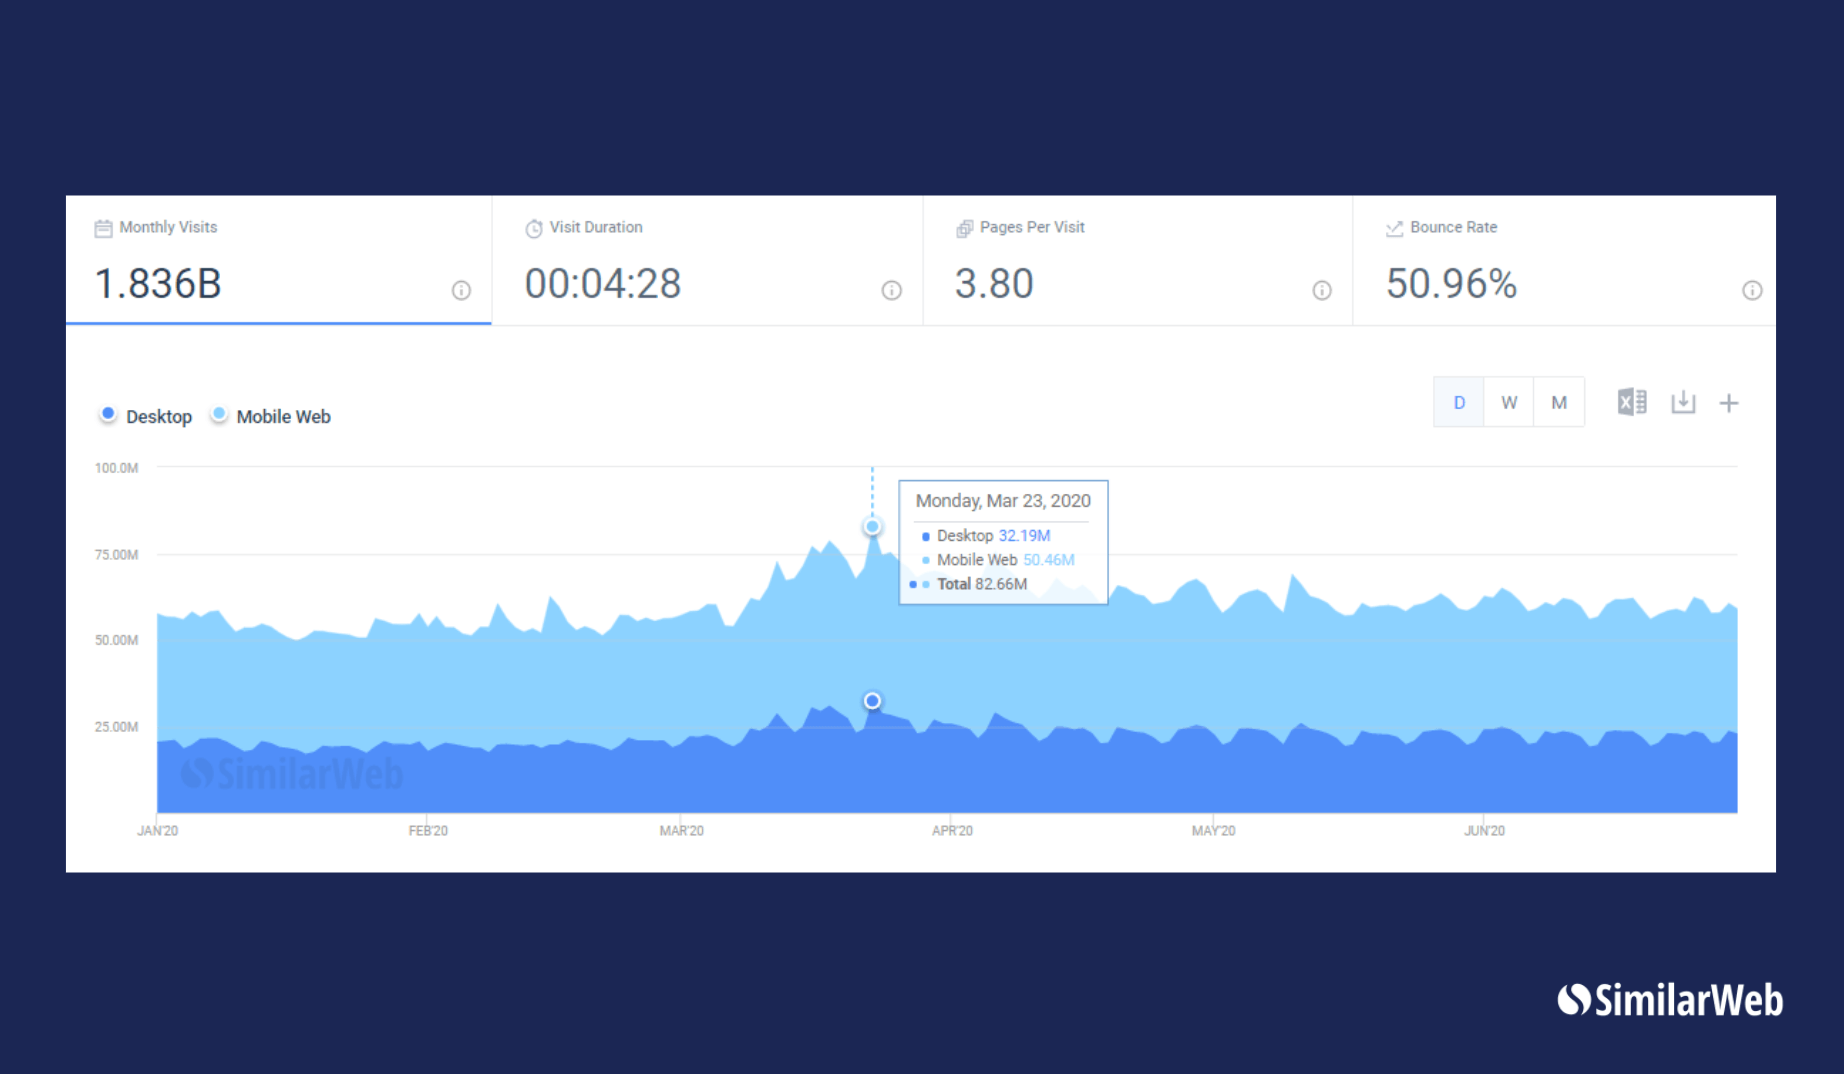The width and height of the screenshot is (1844, 1074).
Task: Open the Visit Duration info icon
Action: tap(891, 290)
